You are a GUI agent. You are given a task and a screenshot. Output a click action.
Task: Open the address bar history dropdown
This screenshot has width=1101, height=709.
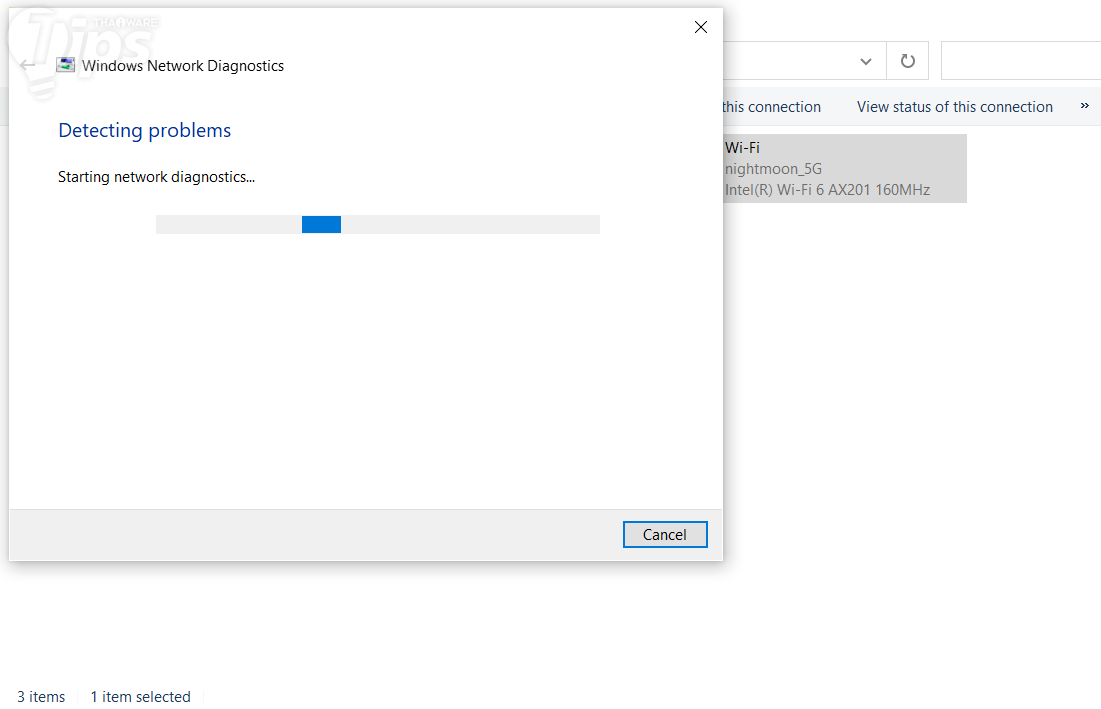866,61
